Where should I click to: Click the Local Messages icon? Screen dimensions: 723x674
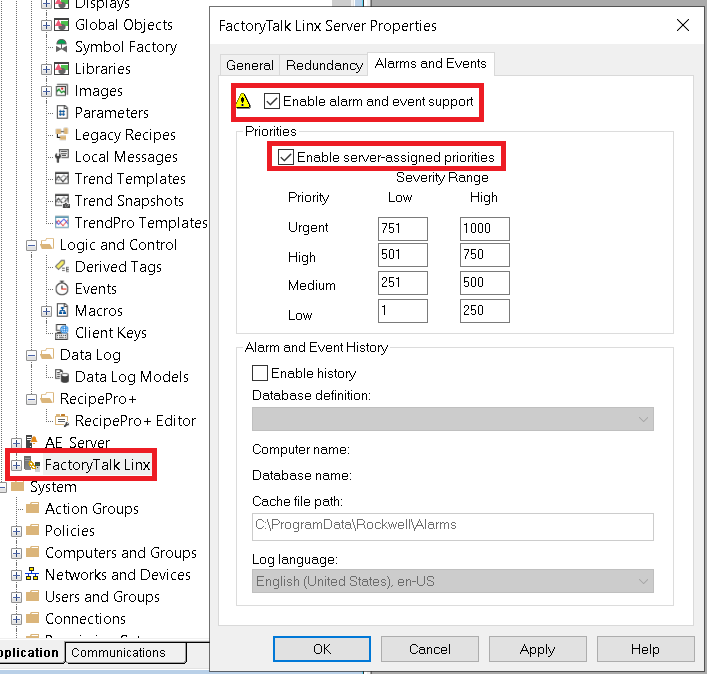(62, 156)
